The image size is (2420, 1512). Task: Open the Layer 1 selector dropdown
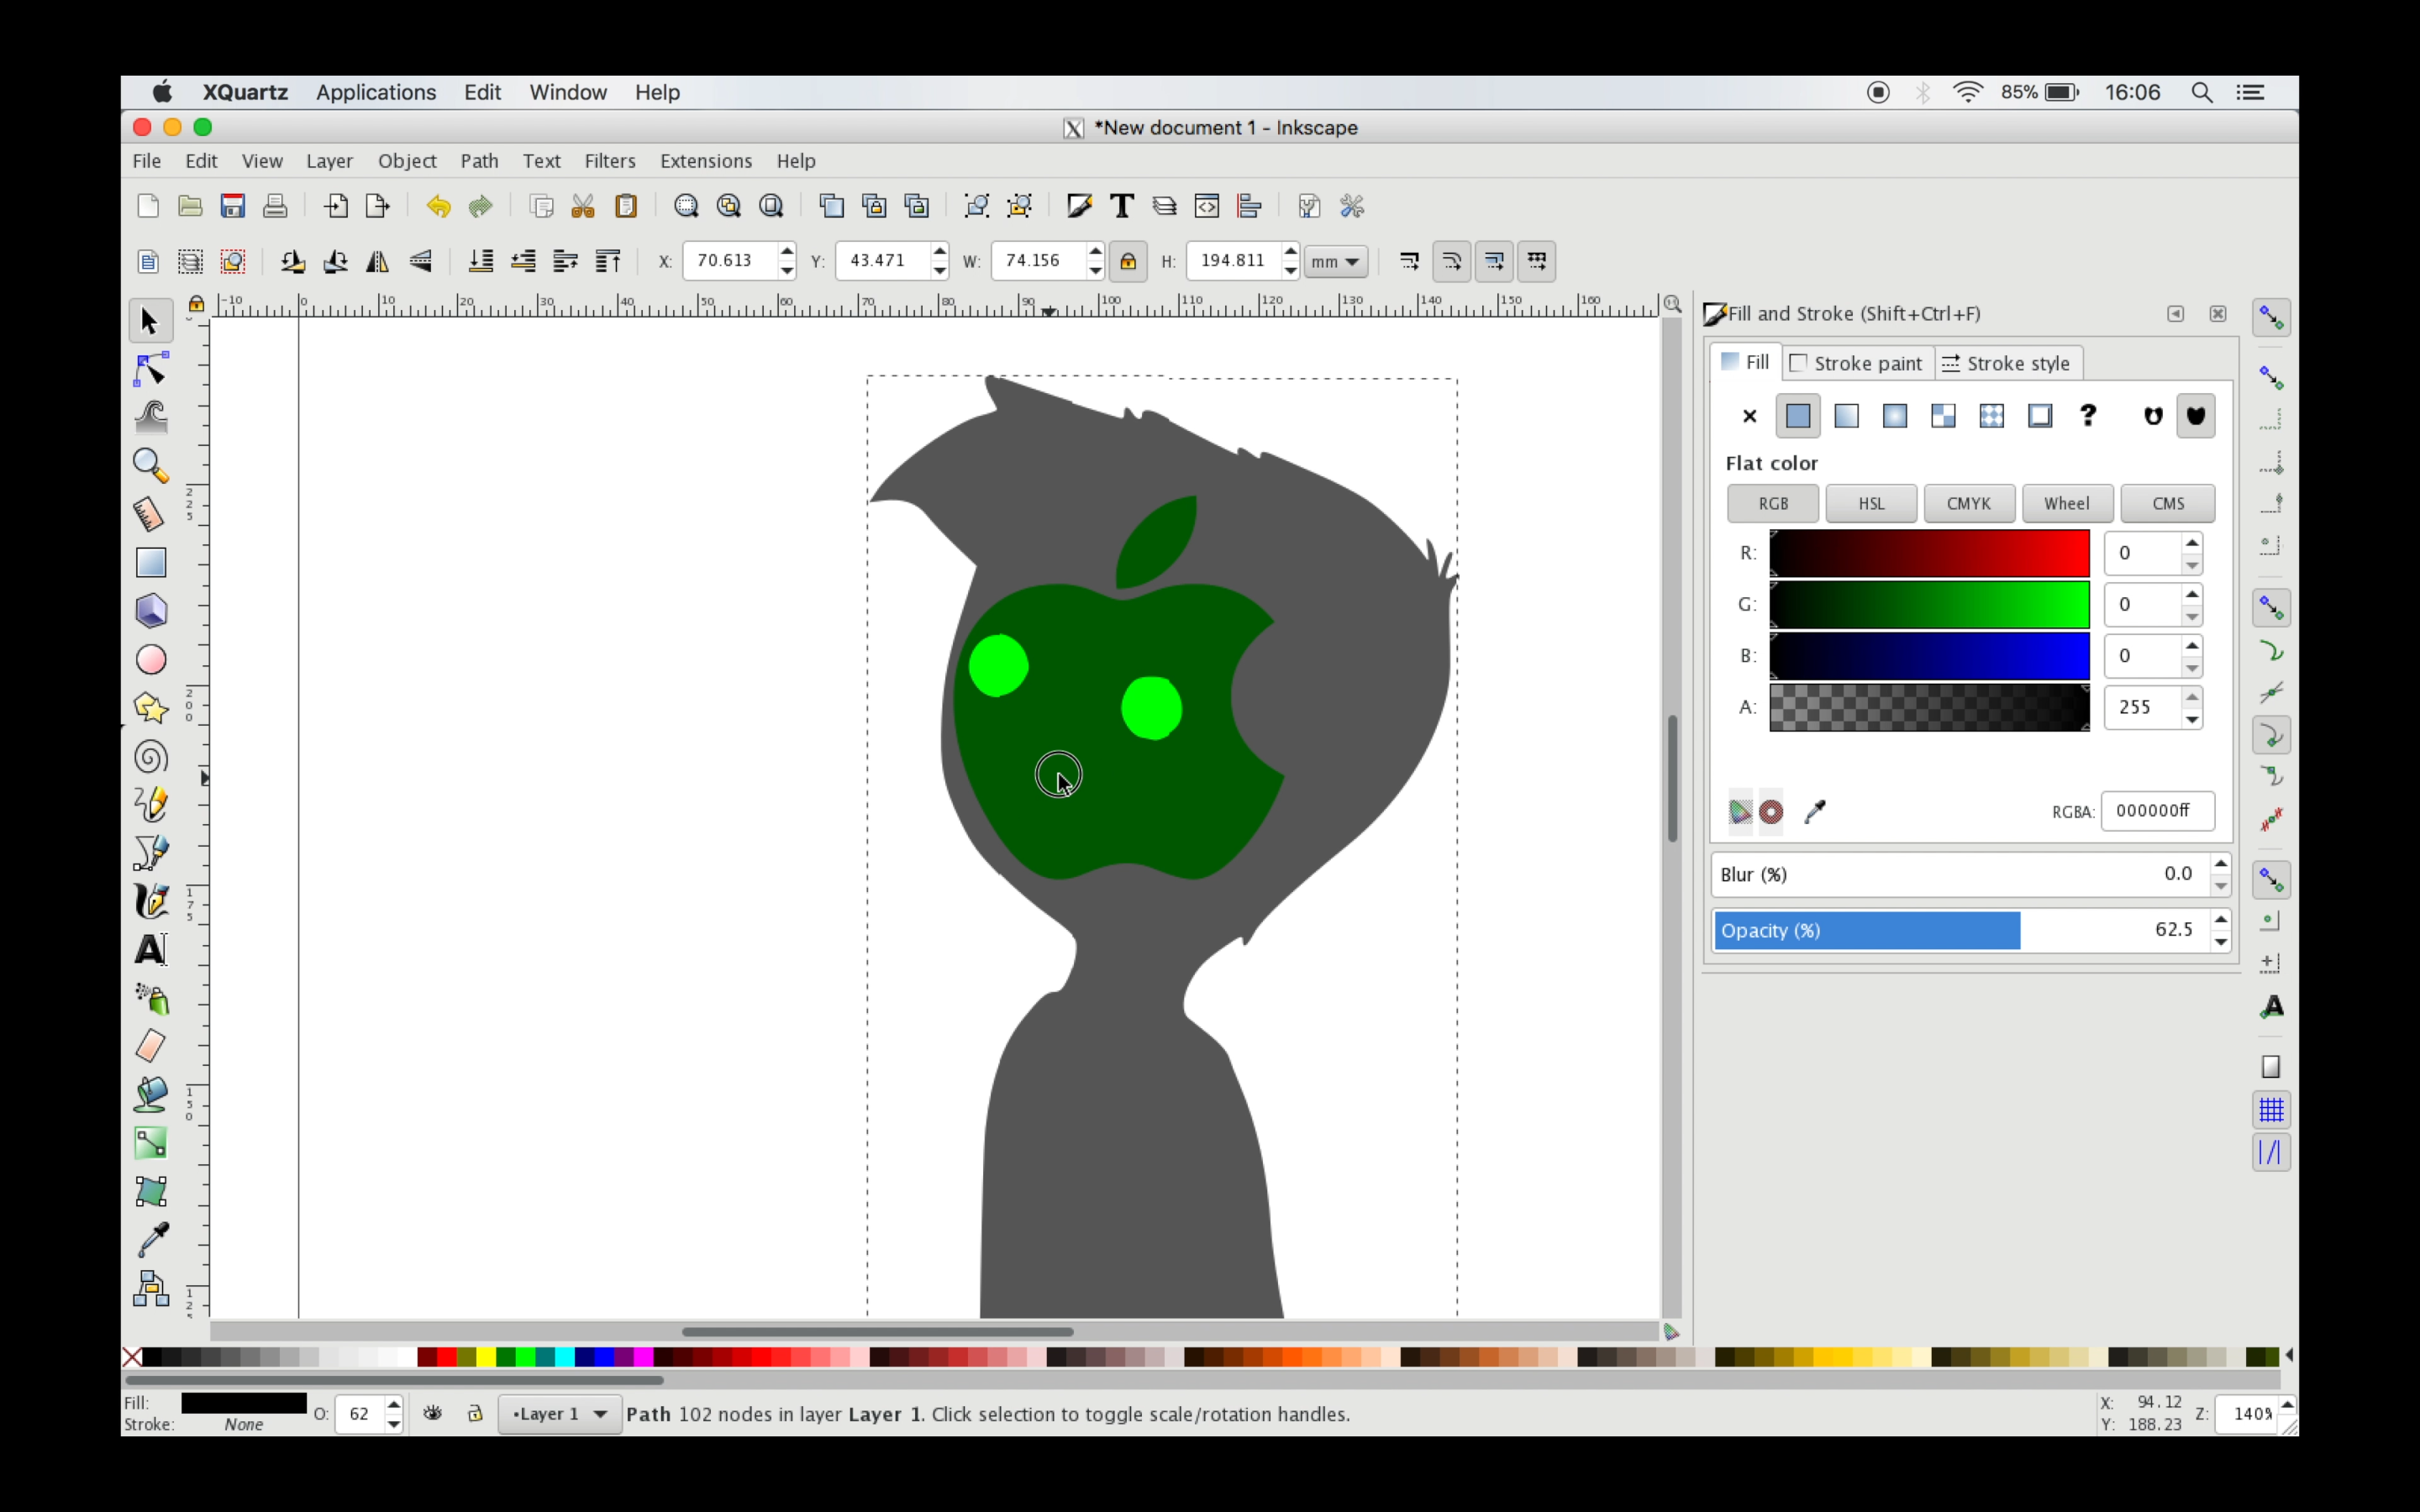click(559, 1413)
